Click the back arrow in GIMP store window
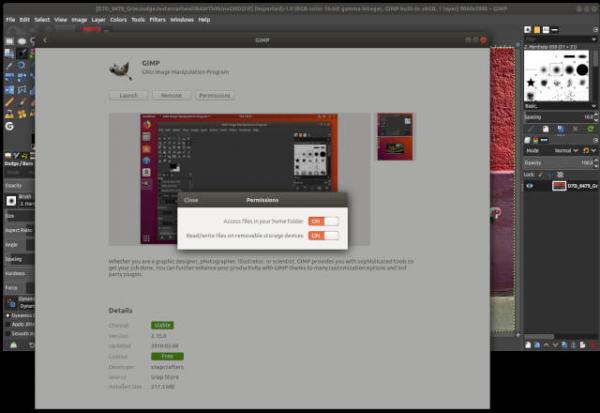 click(x=45, y=40)
